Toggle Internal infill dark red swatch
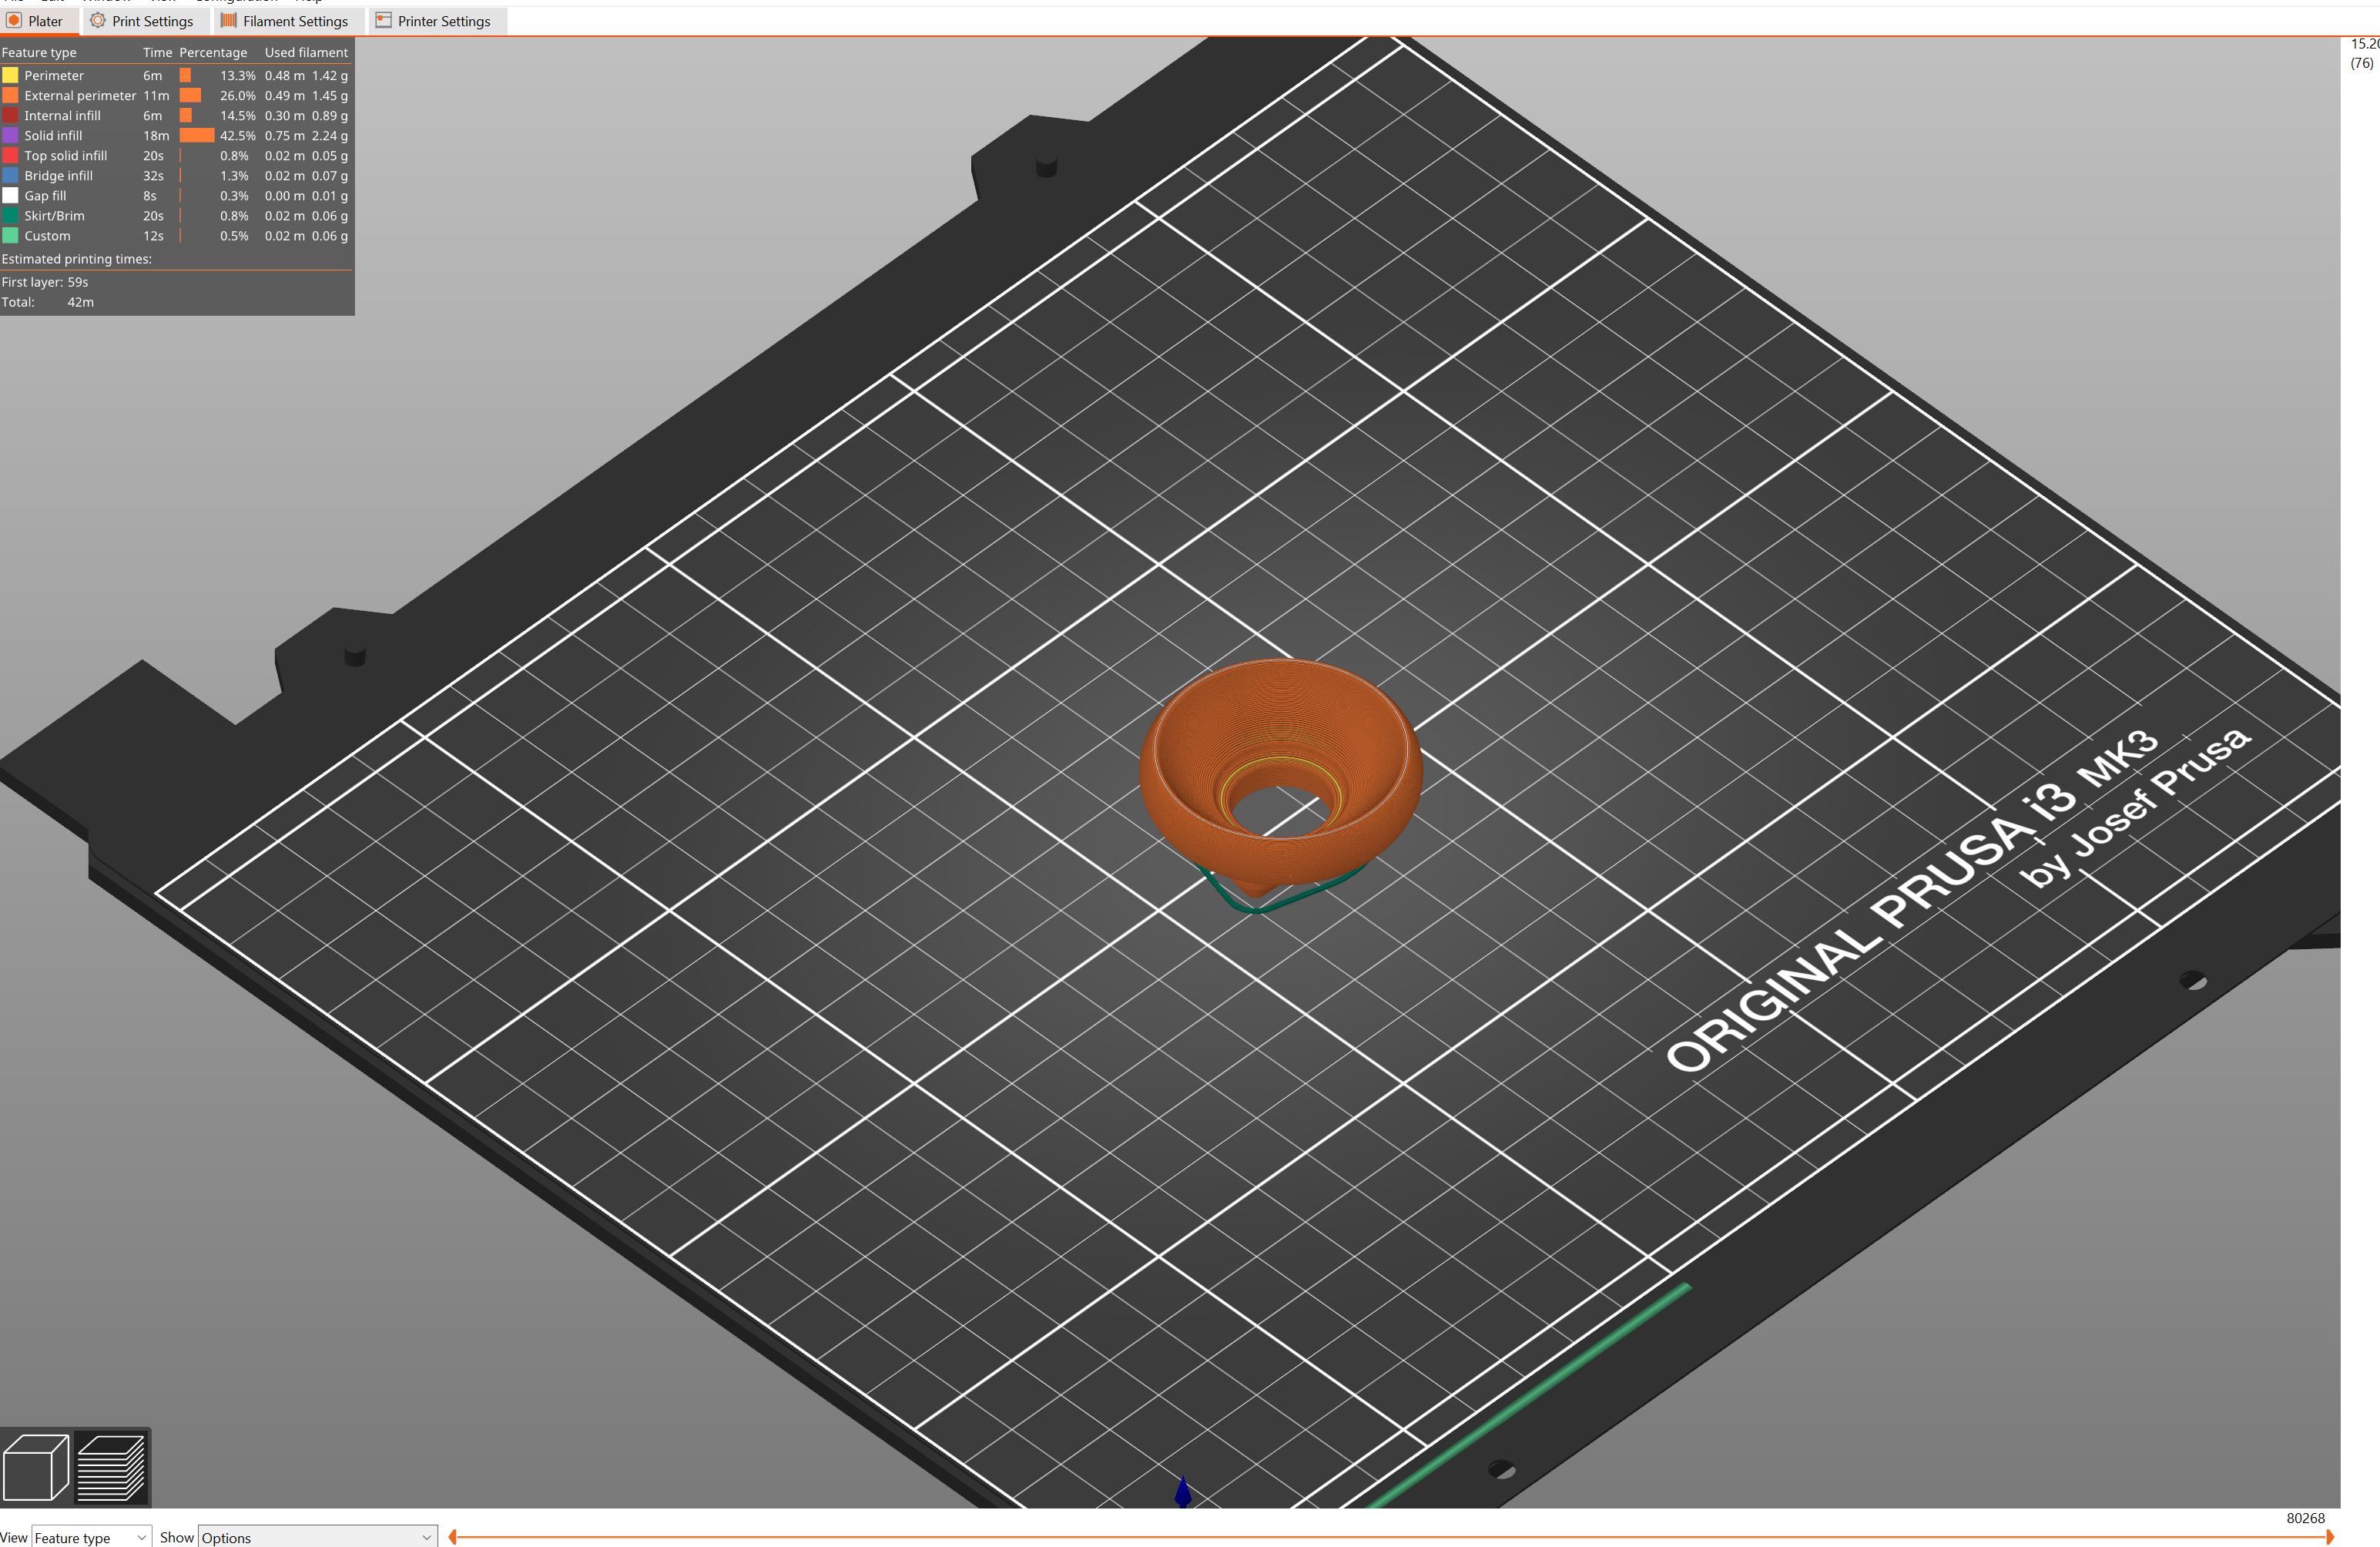 click(x=10, y=115)
